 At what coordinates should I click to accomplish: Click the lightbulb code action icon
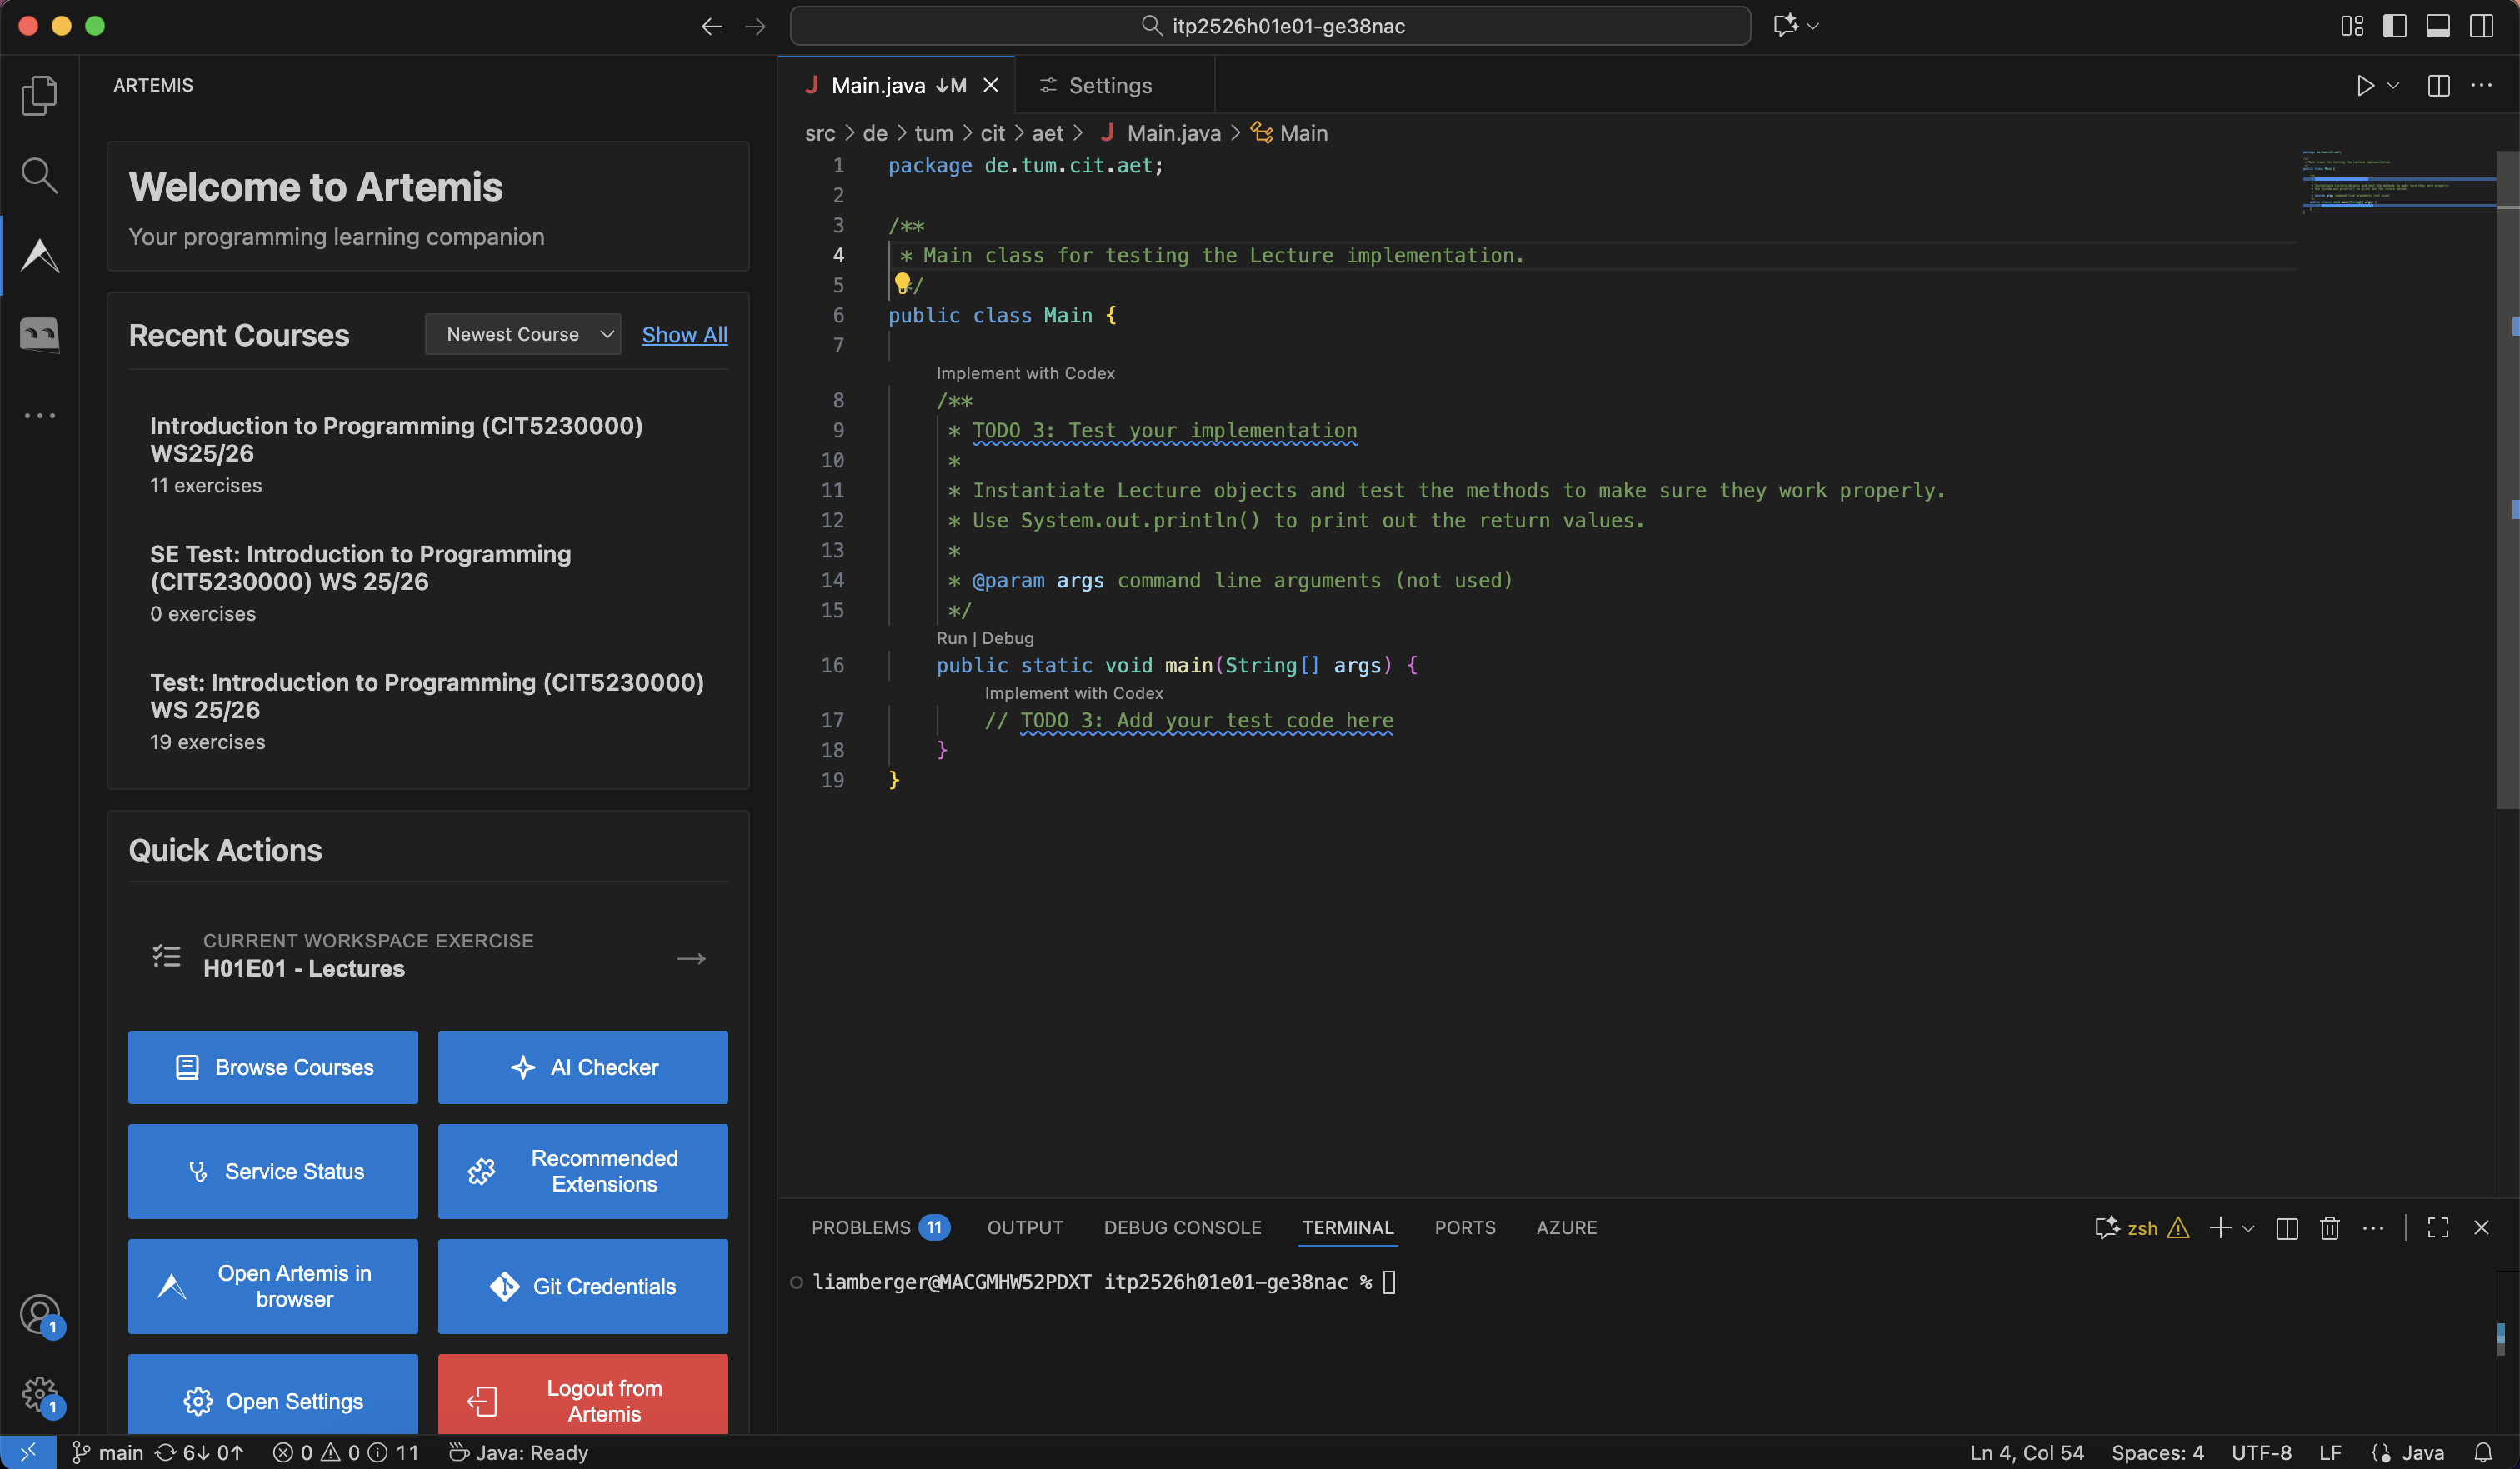(902, 284)
